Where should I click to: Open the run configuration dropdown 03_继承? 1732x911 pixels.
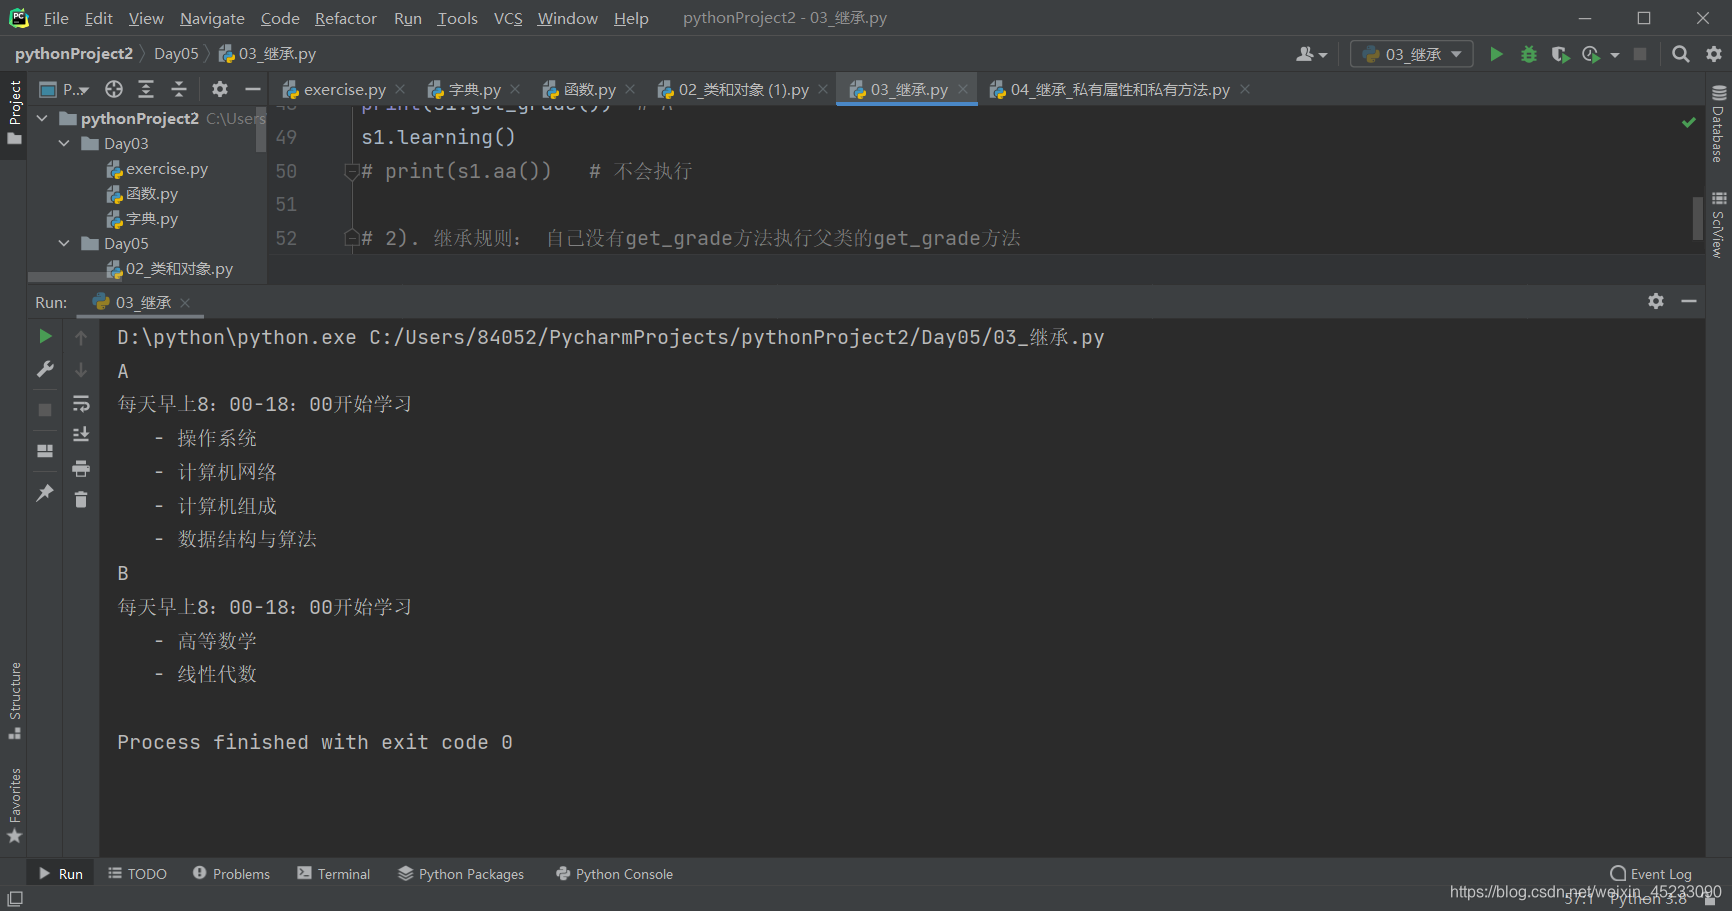pyautogui.click(x=1411, y=54)
